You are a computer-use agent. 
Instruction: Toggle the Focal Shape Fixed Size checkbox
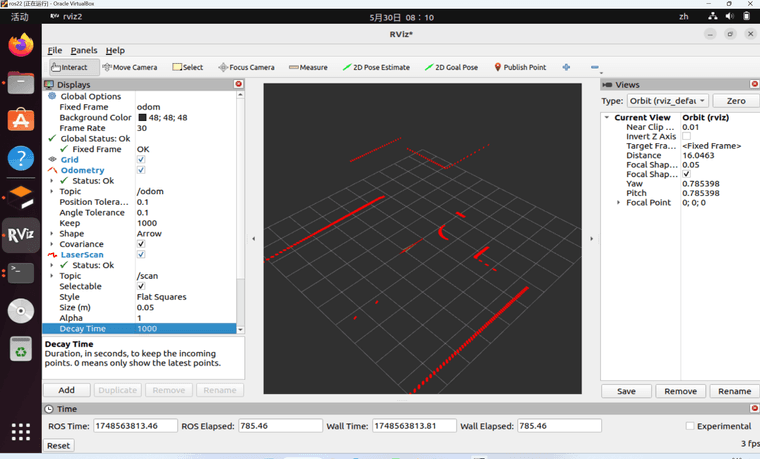[x=686, y=174]
